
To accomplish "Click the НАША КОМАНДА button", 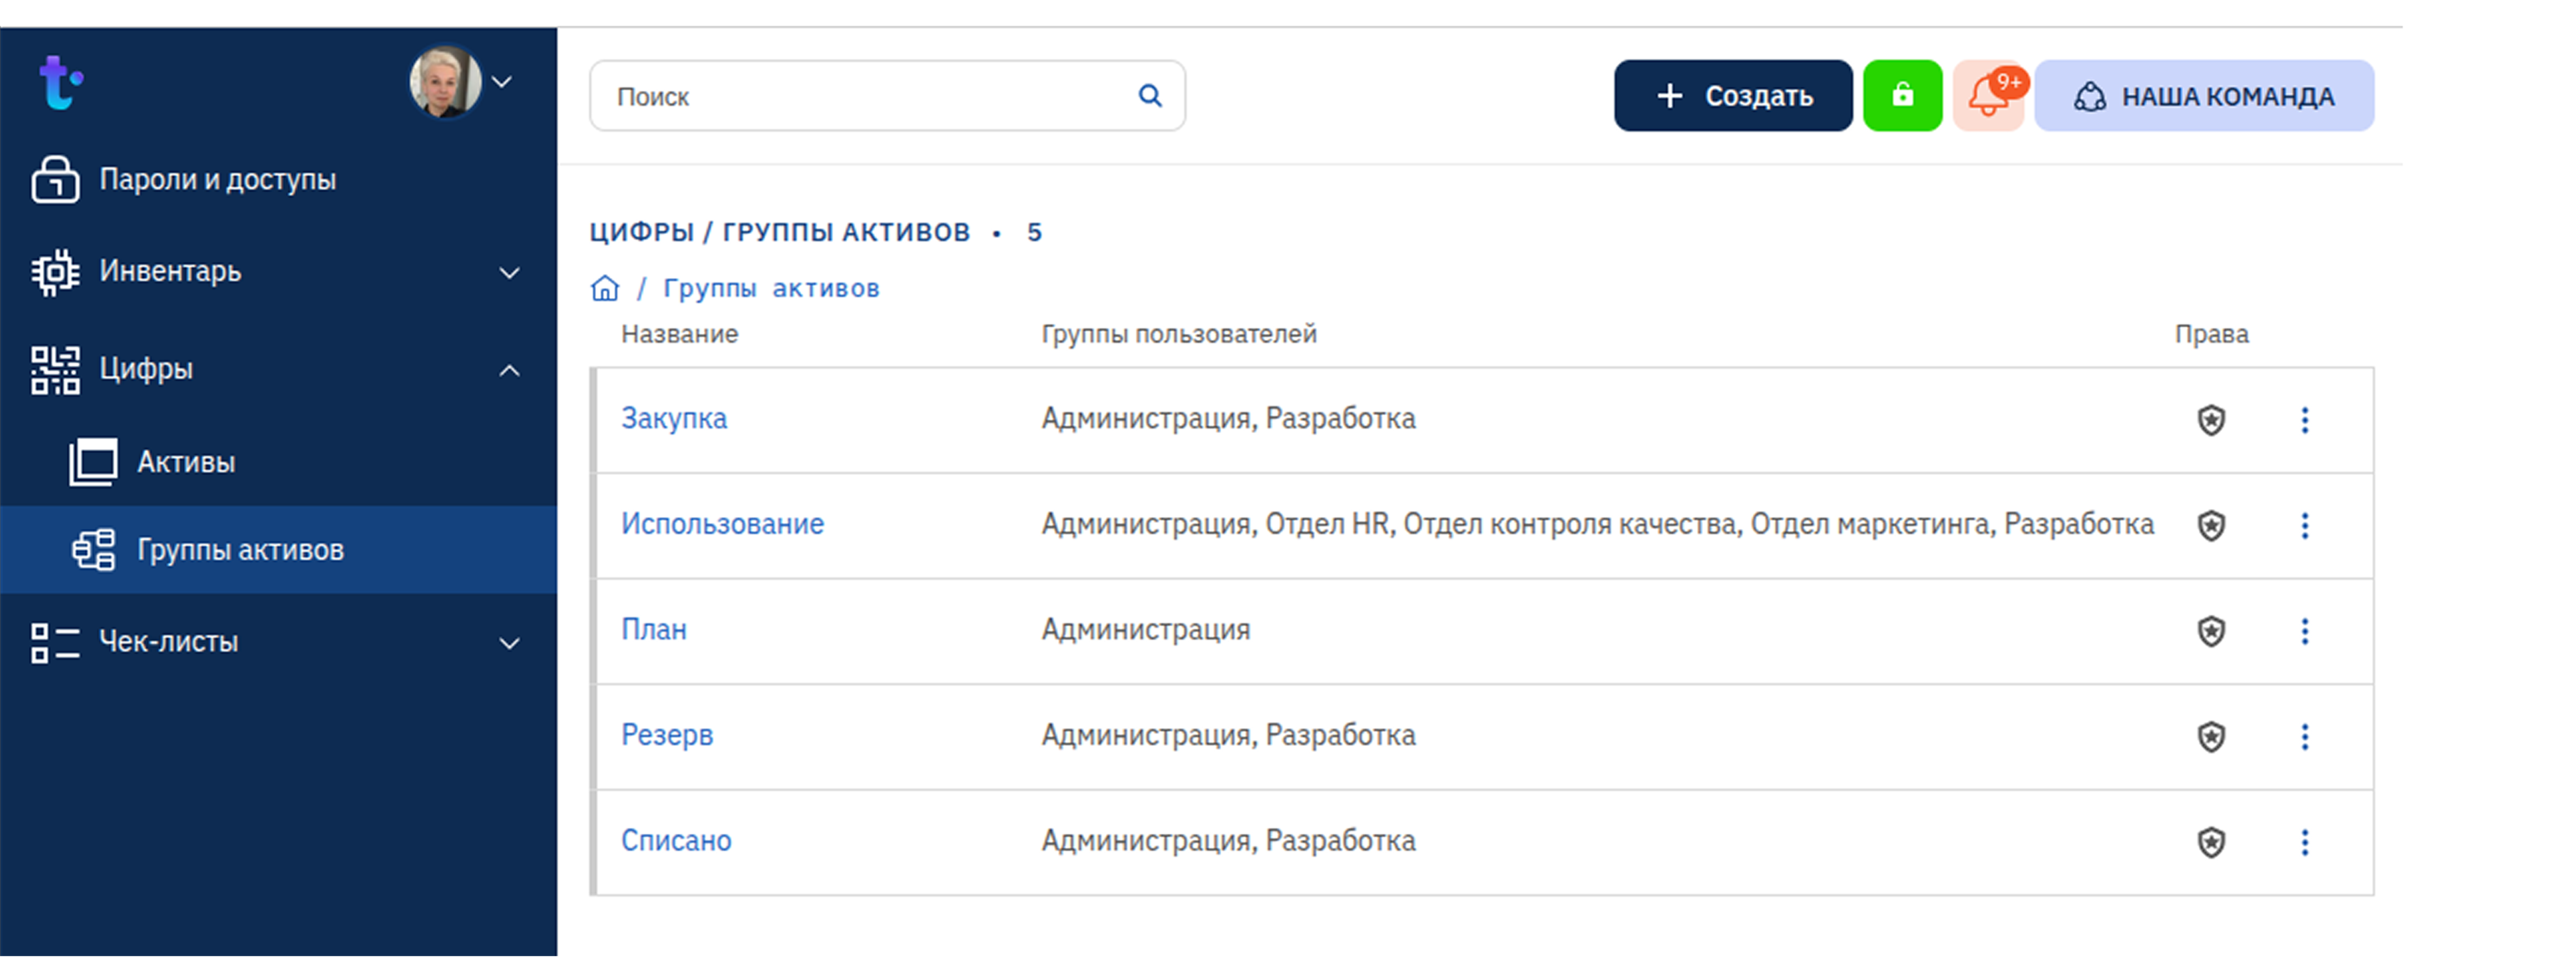I will (2203, 96).
